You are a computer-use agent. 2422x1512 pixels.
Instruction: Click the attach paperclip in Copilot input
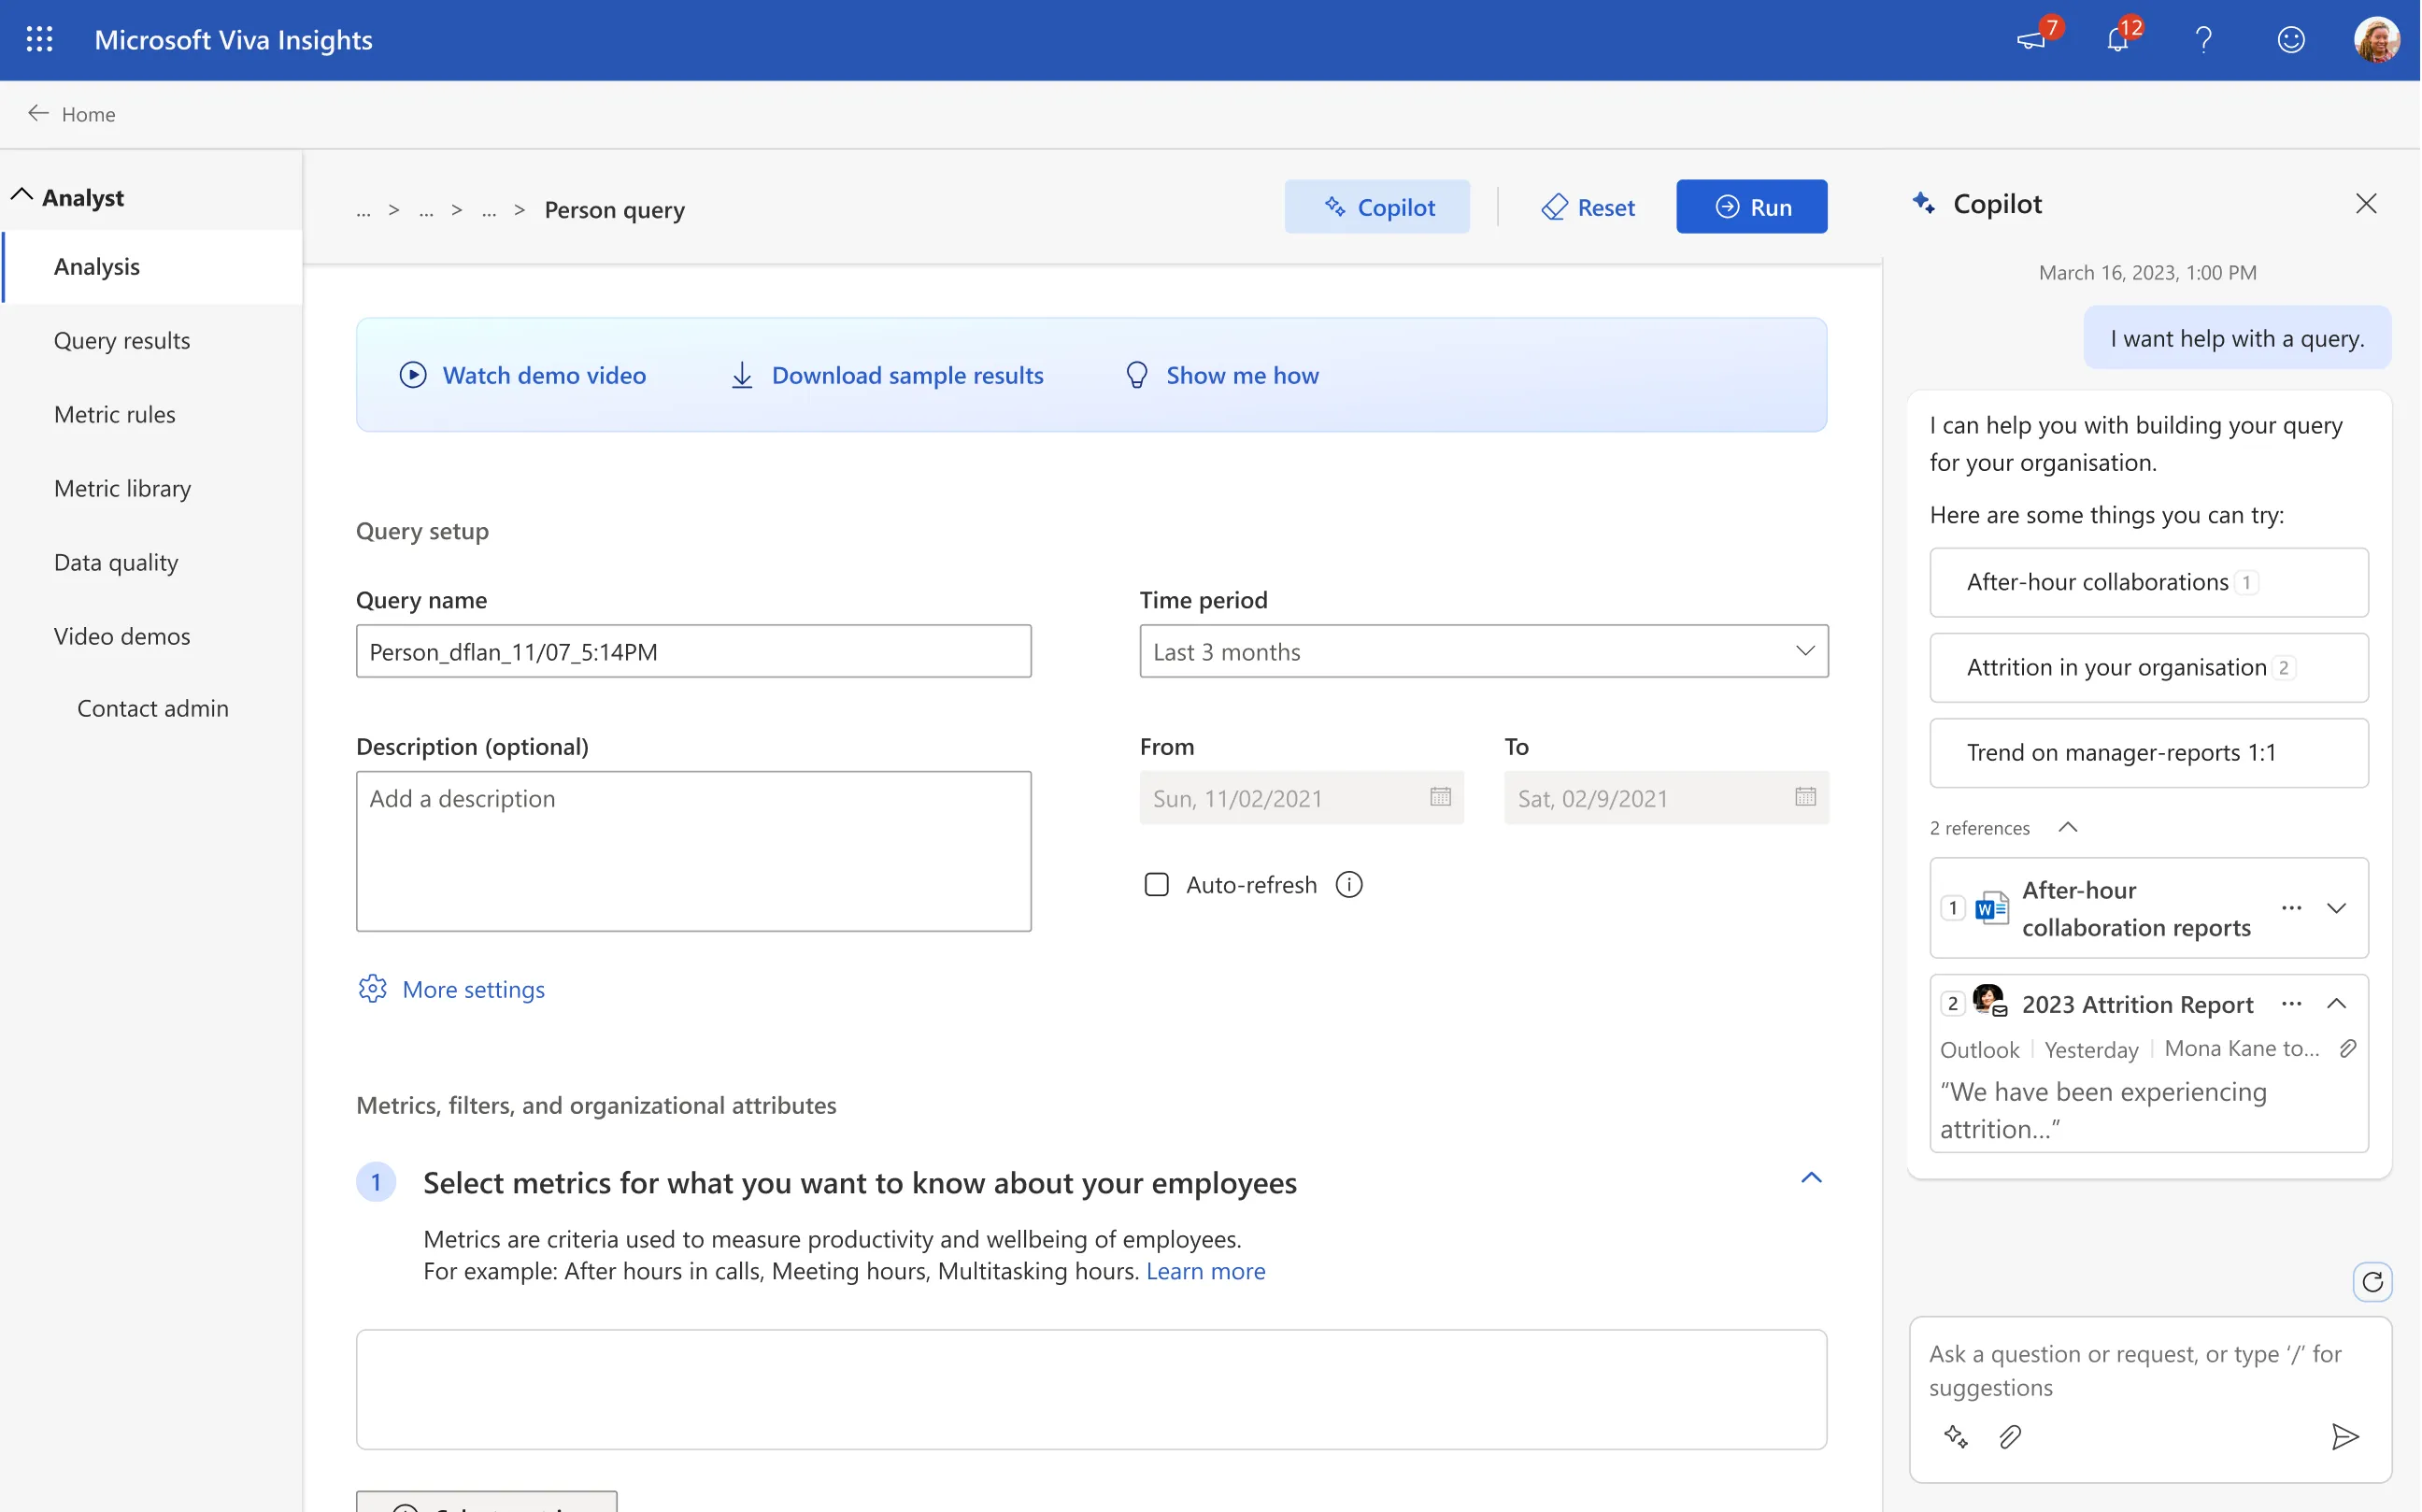coord(2010,1437)
